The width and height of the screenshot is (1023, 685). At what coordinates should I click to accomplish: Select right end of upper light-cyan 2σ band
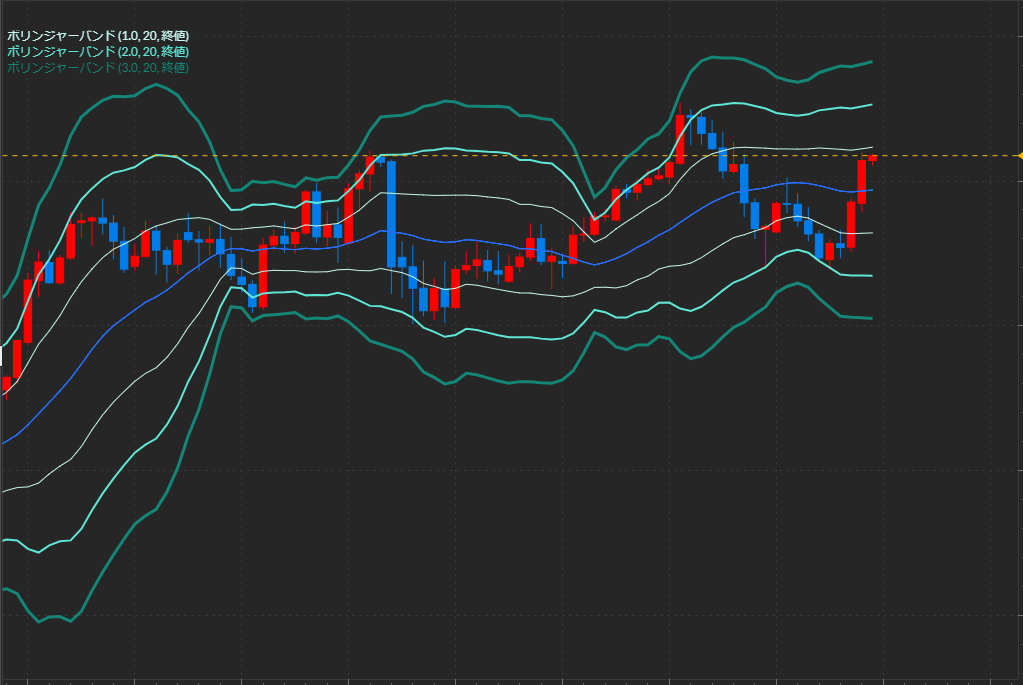[x=870, y=105]
